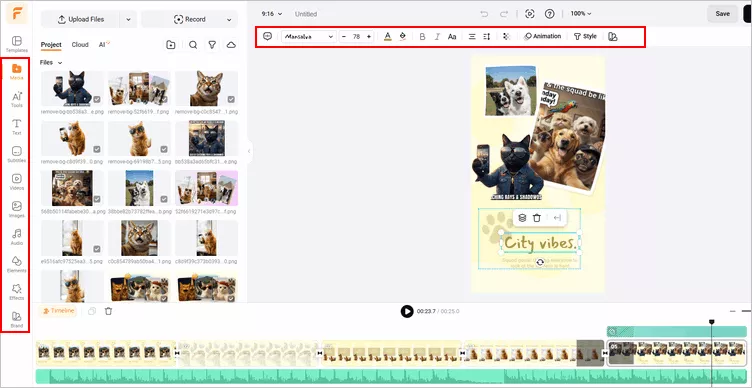Open the Mansalva font dropdown
The width and height of the screenshot is (752, 388).
[x=309, y=36]
